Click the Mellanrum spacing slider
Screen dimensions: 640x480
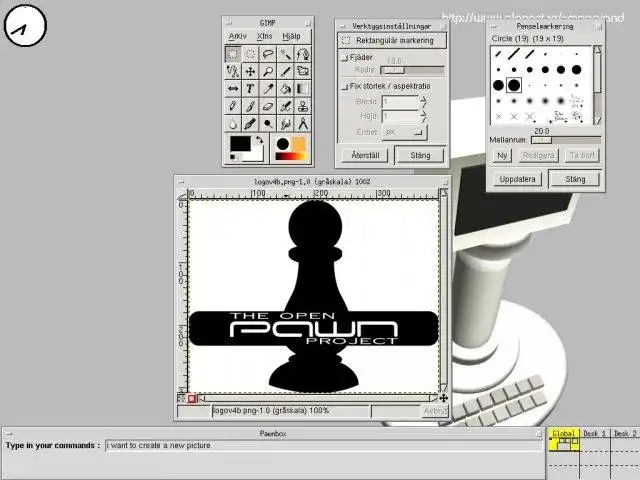[566, 140]
